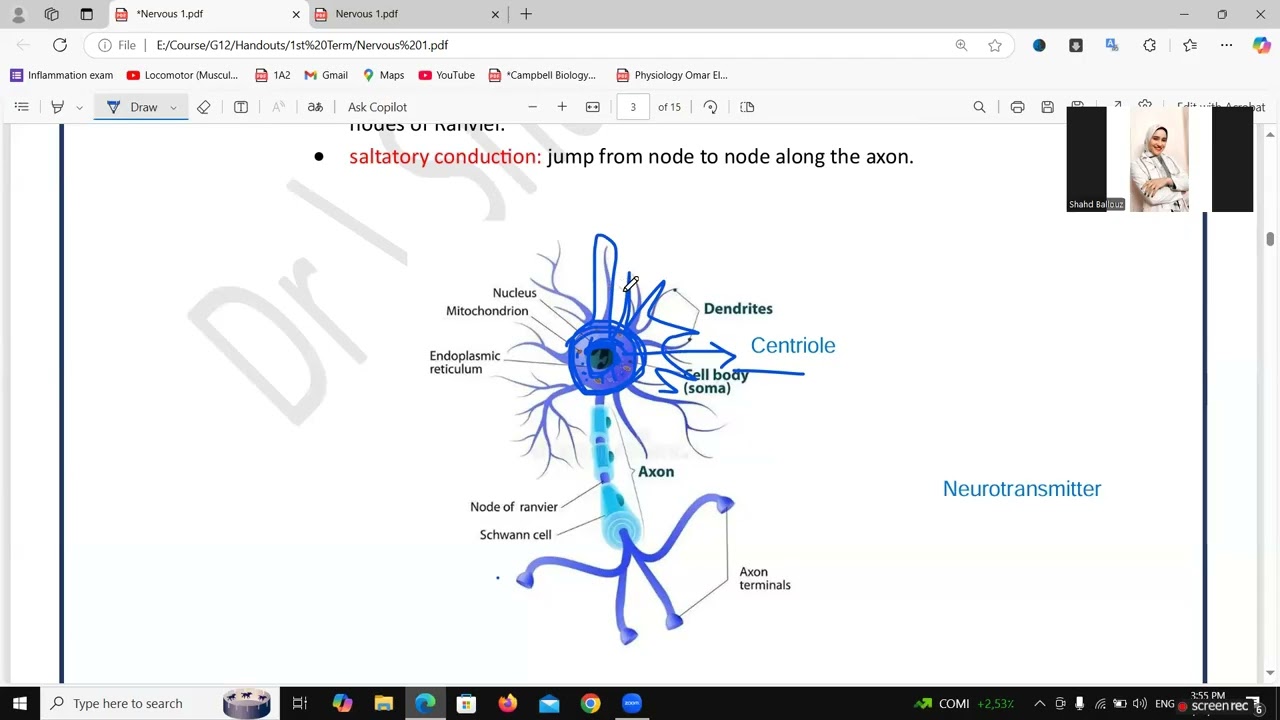The width and height of the screenshot is (1280, 720).
Task: Expand the Draw tool options arrow
Action: 173,107
